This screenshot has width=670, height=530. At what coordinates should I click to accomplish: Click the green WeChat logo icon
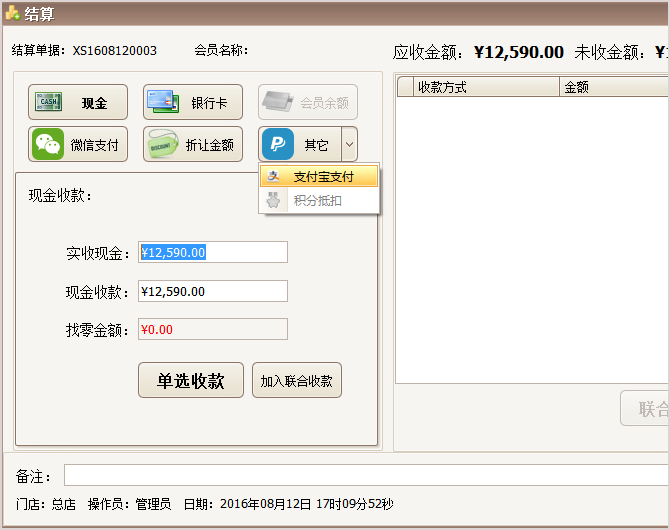(x=47, y=144)
